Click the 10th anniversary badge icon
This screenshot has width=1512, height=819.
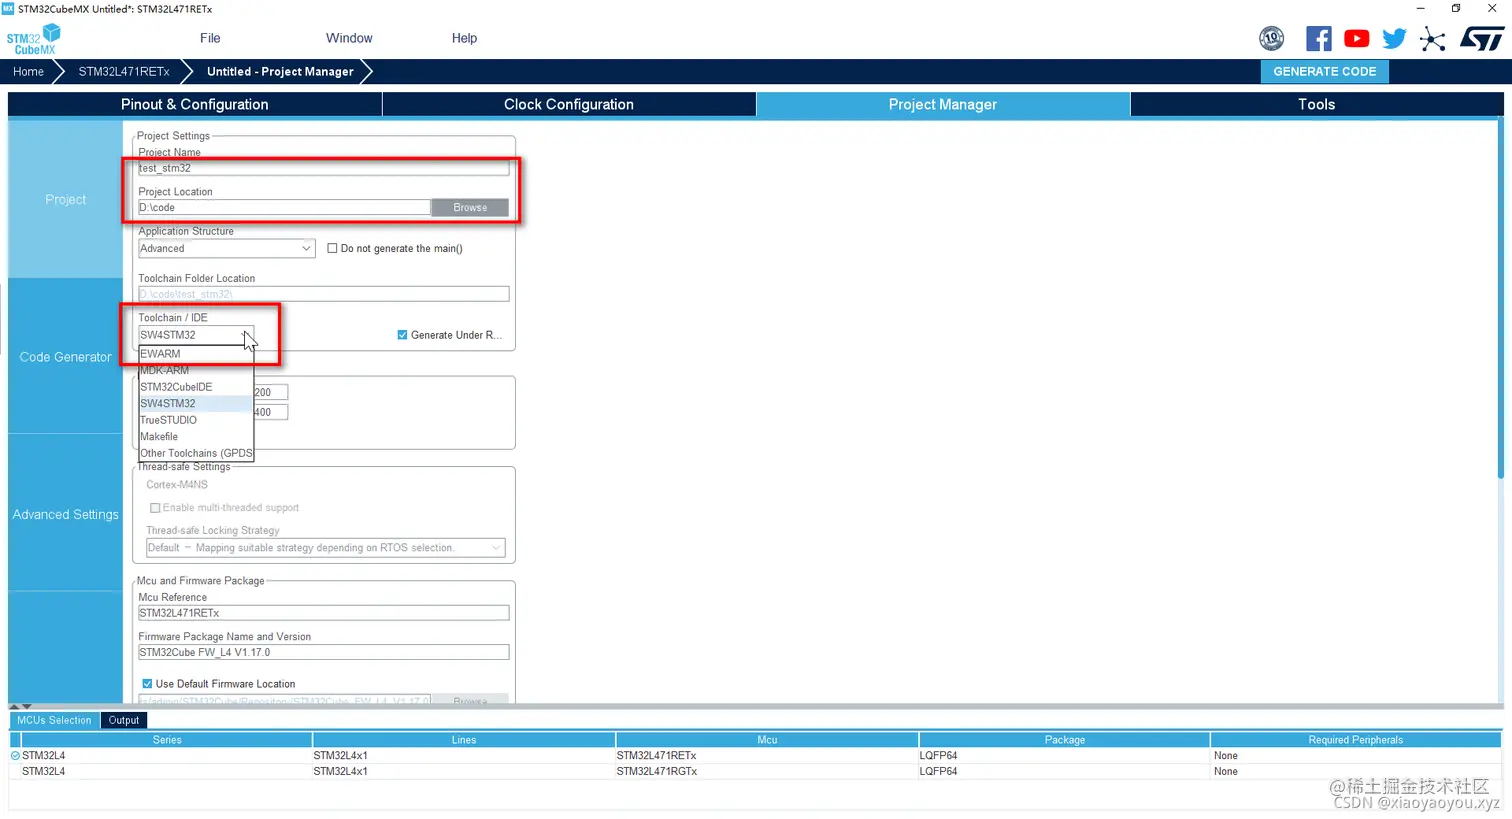coord(1271,39)
